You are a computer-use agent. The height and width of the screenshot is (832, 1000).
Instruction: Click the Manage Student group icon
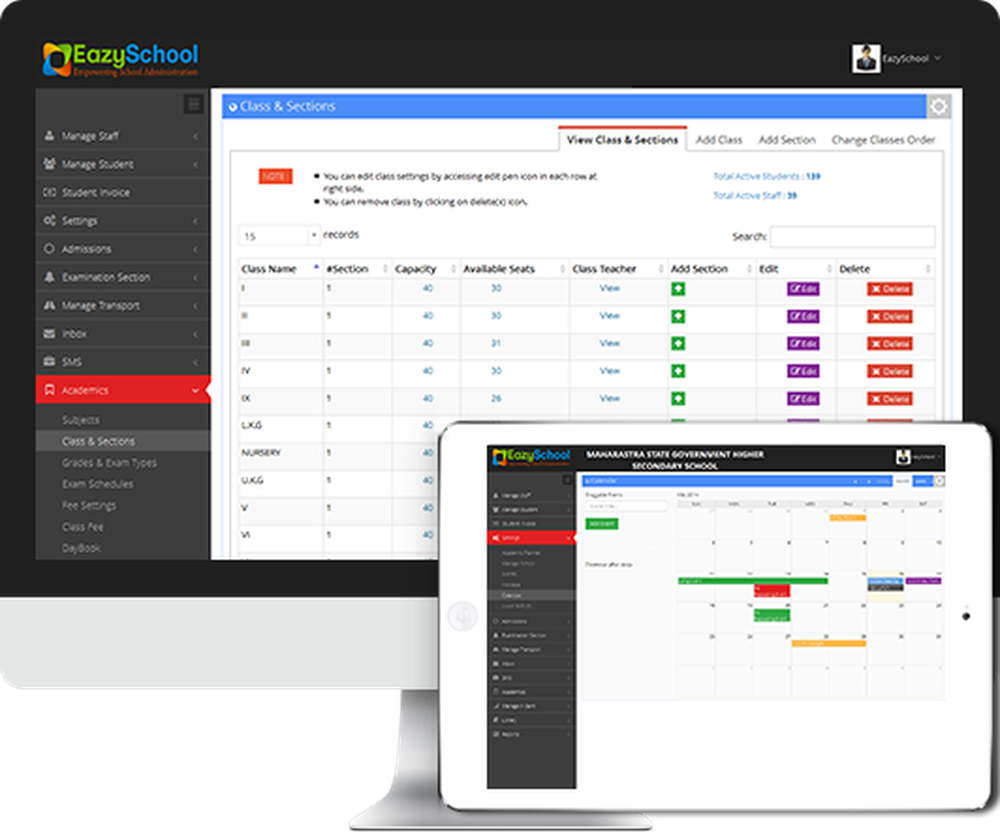49,164
